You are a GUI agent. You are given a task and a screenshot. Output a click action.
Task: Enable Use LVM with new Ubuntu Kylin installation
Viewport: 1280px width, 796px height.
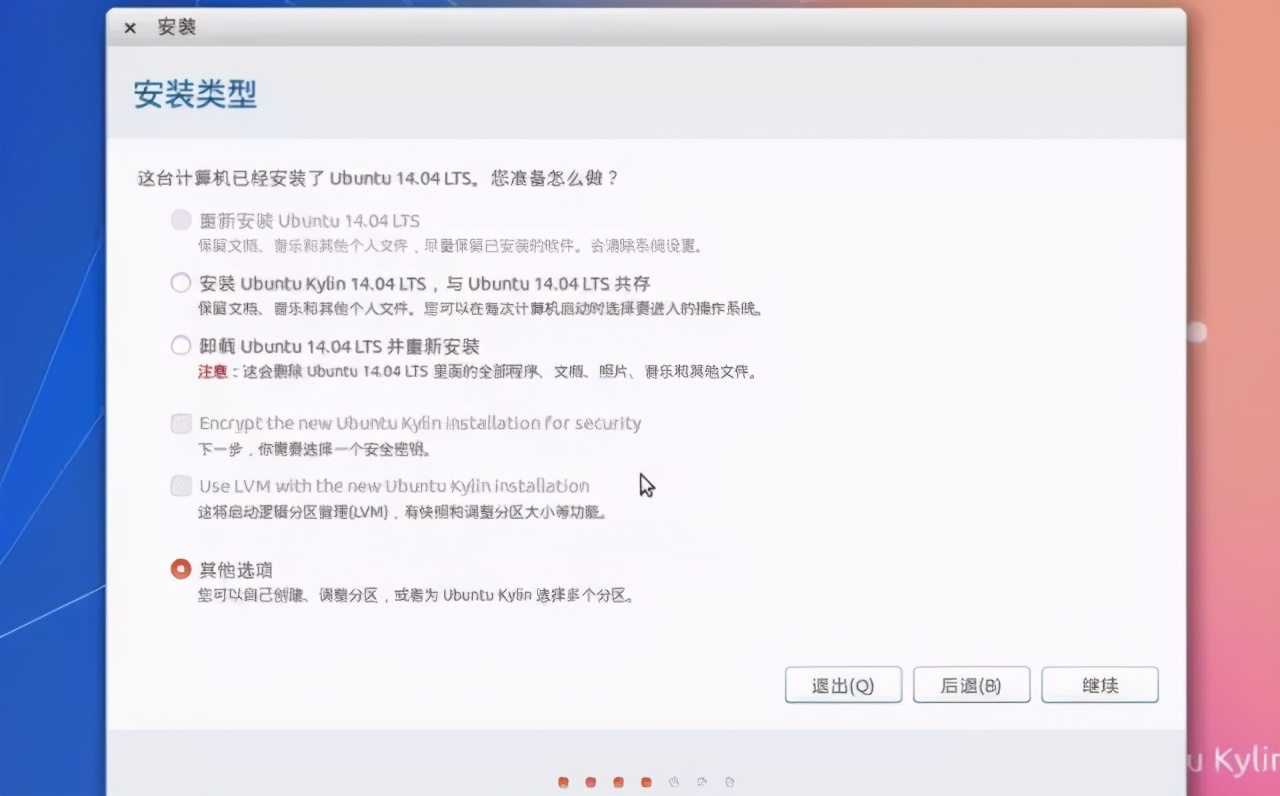[181, 487]
